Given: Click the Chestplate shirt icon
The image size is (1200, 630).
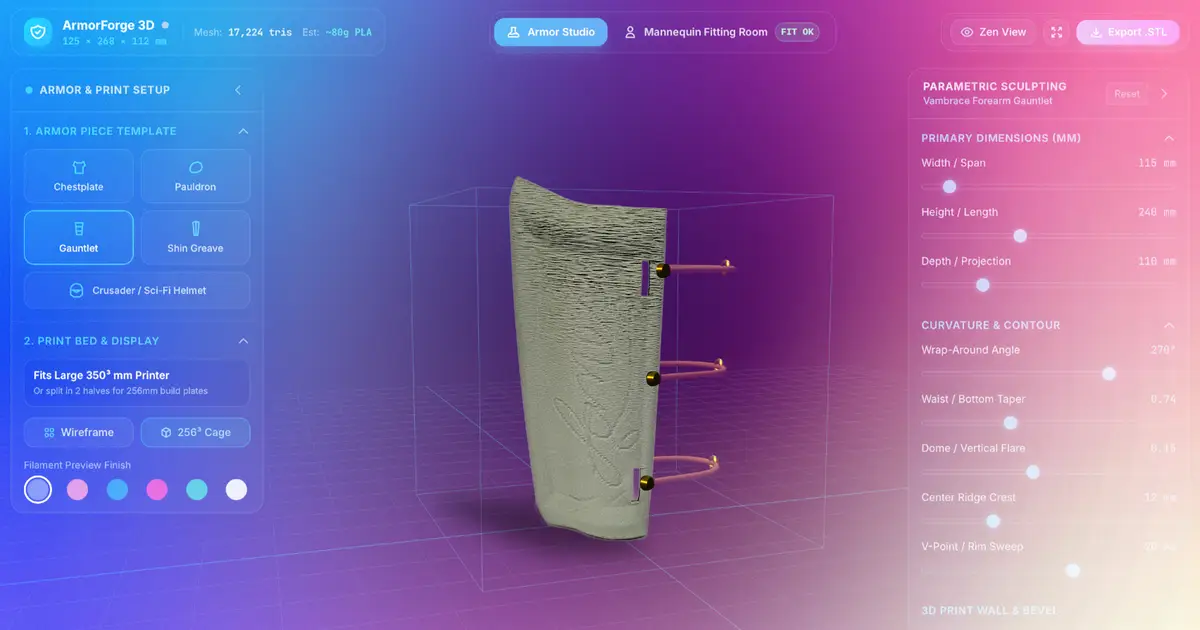Looking at the screenshot, I should click(79, 168).
